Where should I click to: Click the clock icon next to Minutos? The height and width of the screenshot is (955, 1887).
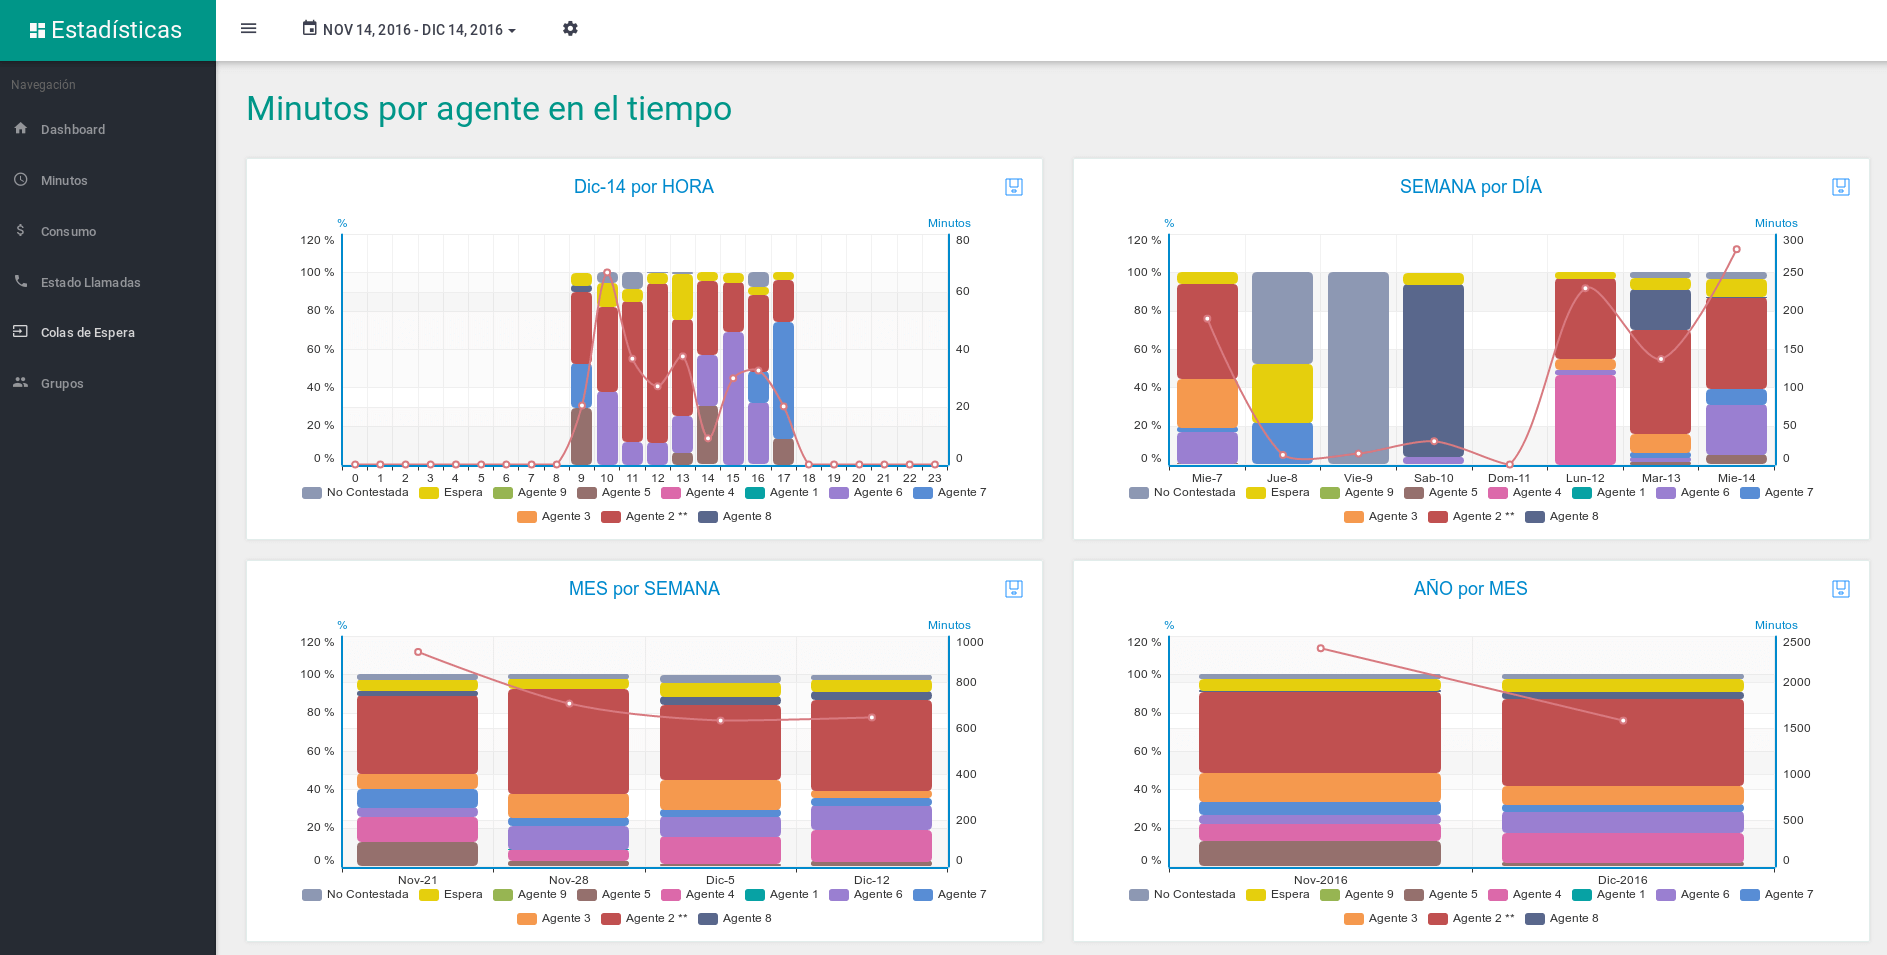coord(21,179)
